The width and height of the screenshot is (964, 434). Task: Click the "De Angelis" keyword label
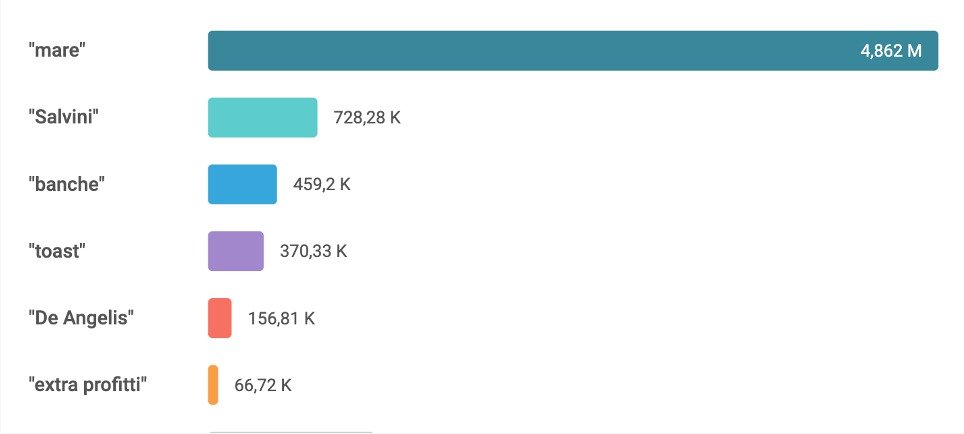(x=81, y=318)
